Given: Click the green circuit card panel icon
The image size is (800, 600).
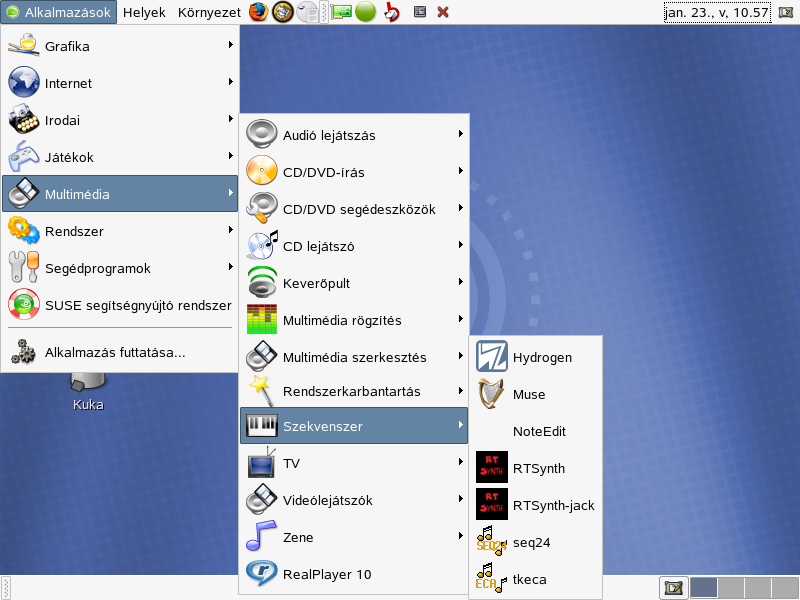Looking at the screenshot, I should click(341, 12).
